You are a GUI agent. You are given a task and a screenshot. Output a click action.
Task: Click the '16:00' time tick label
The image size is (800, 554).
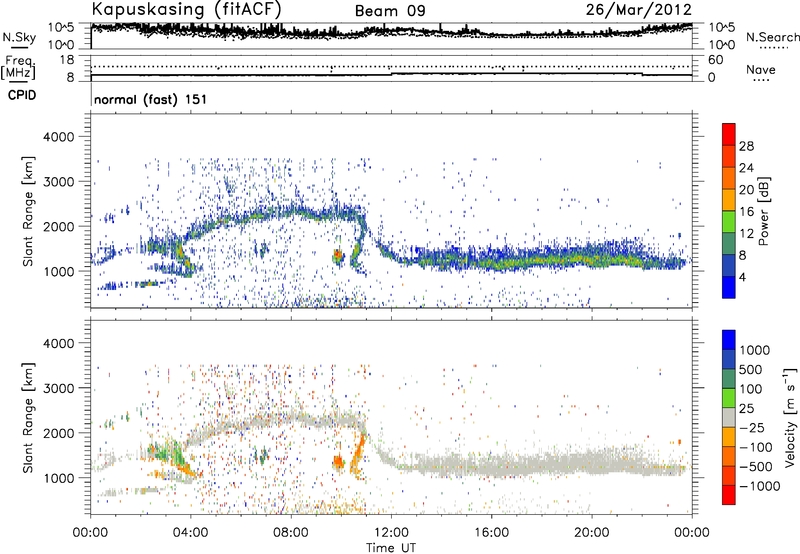(x=491, y=533)
